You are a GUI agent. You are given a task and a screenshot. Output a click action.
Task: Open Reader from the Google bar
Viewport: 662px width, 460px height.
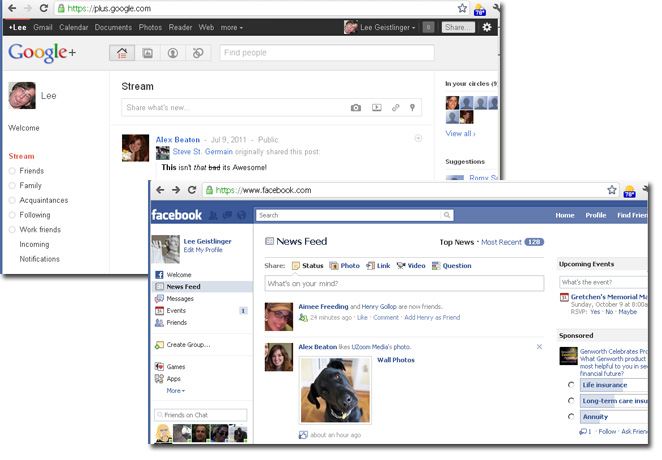click(180, 27)
